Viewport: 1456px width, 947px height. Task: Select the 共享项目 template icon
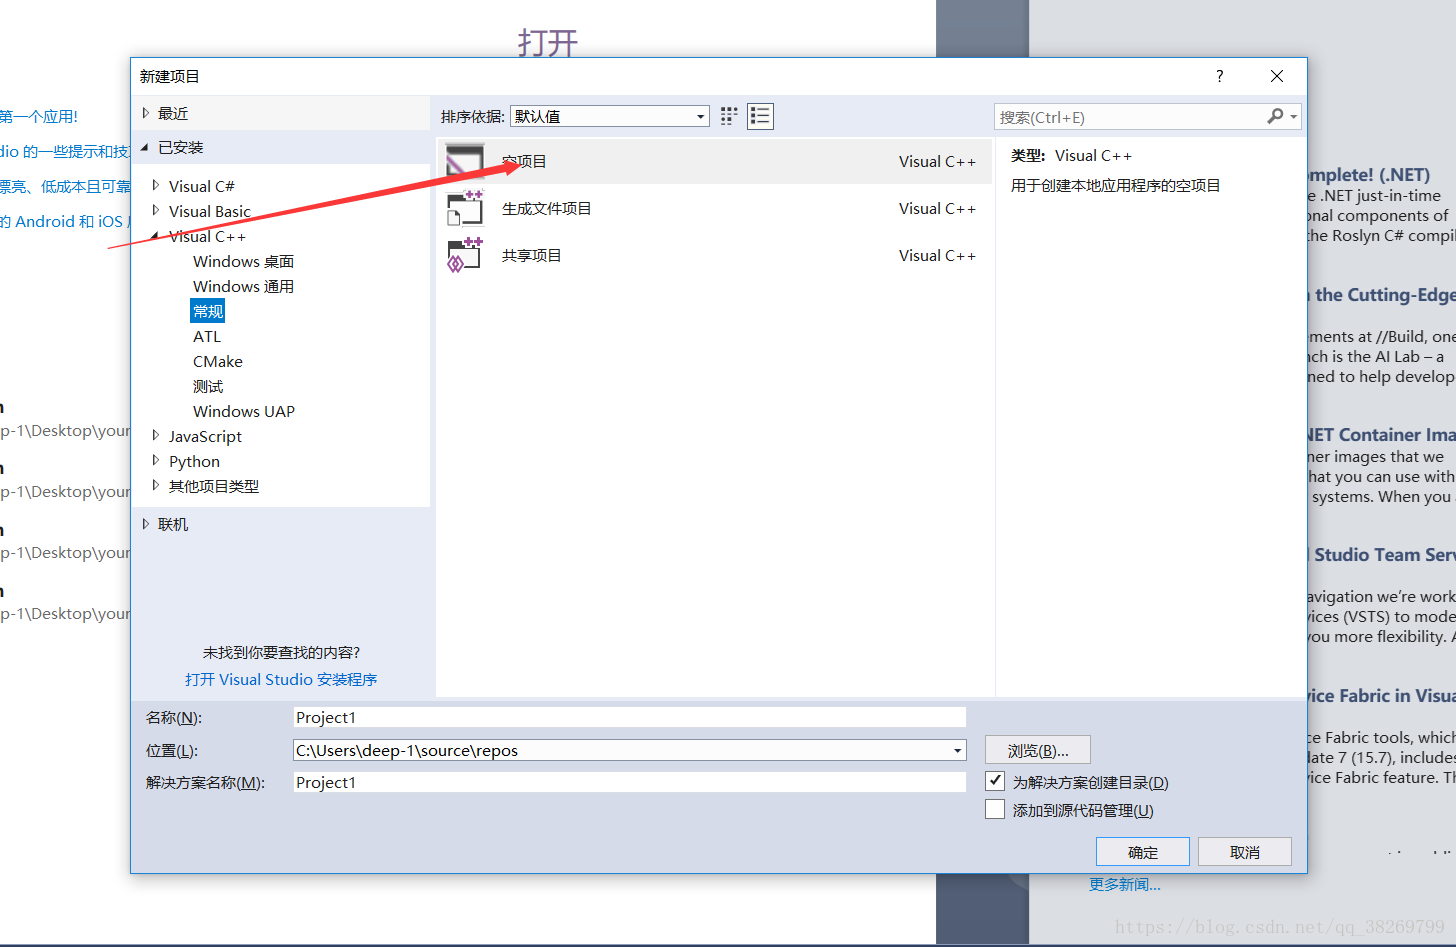[465, 255]
